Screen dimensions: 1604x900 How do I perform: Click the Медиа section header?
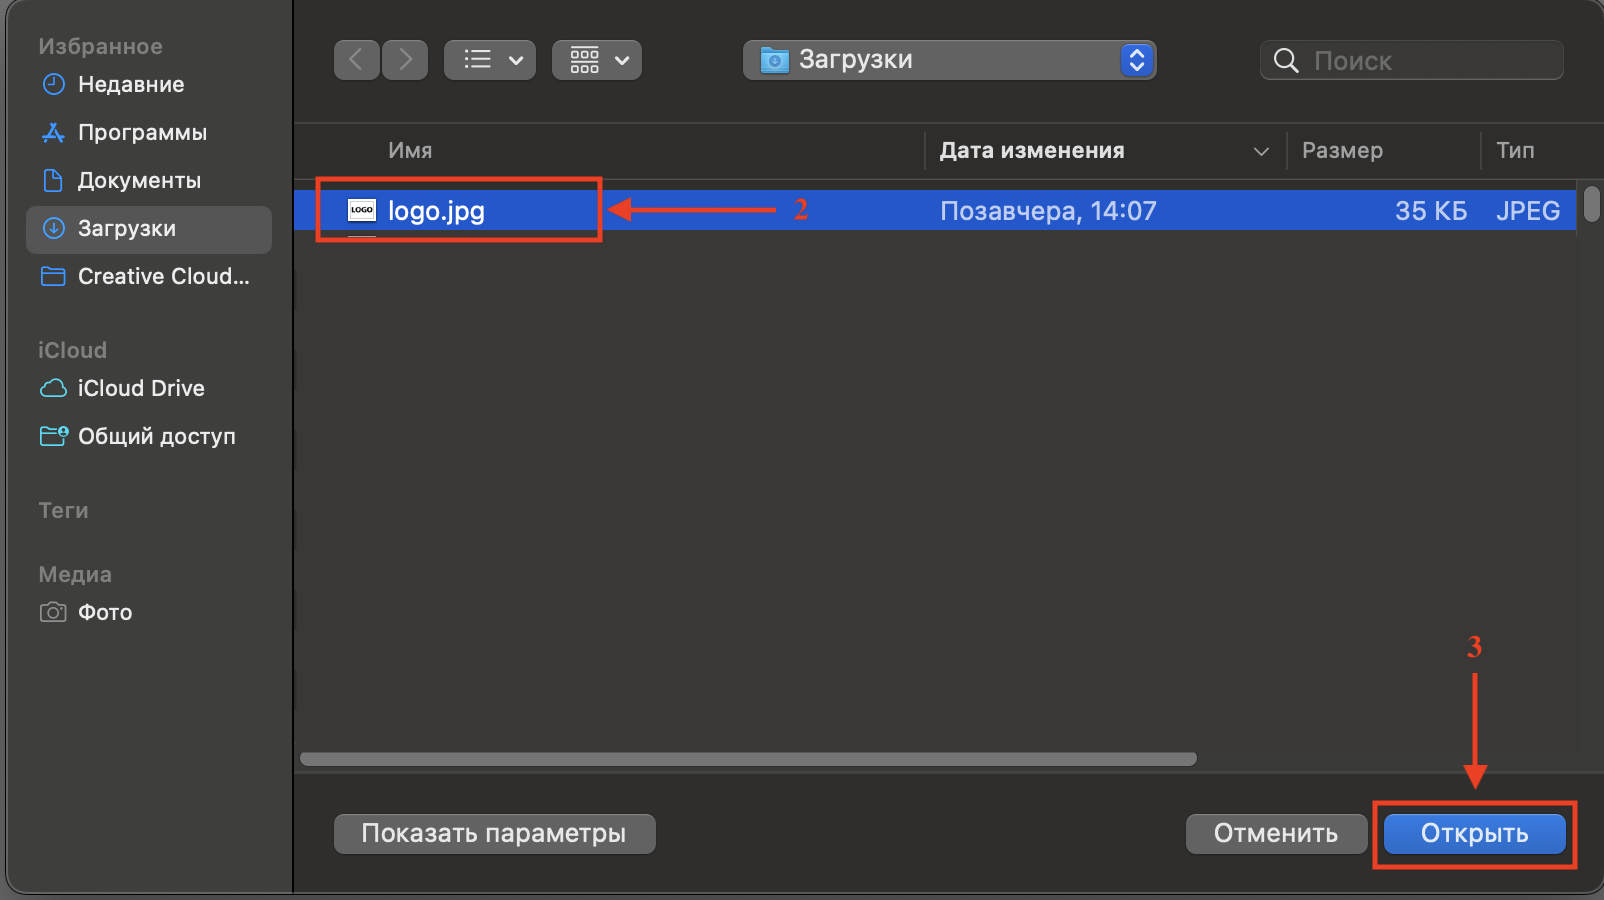75,575
